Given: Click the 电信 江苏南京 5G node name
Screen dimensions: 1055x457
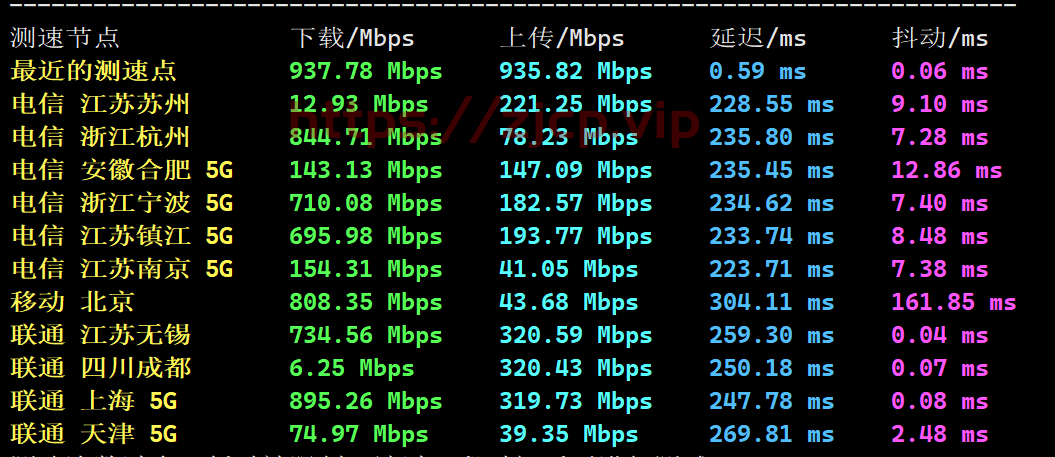Looking at the screenshot, I should click(122, 269).
